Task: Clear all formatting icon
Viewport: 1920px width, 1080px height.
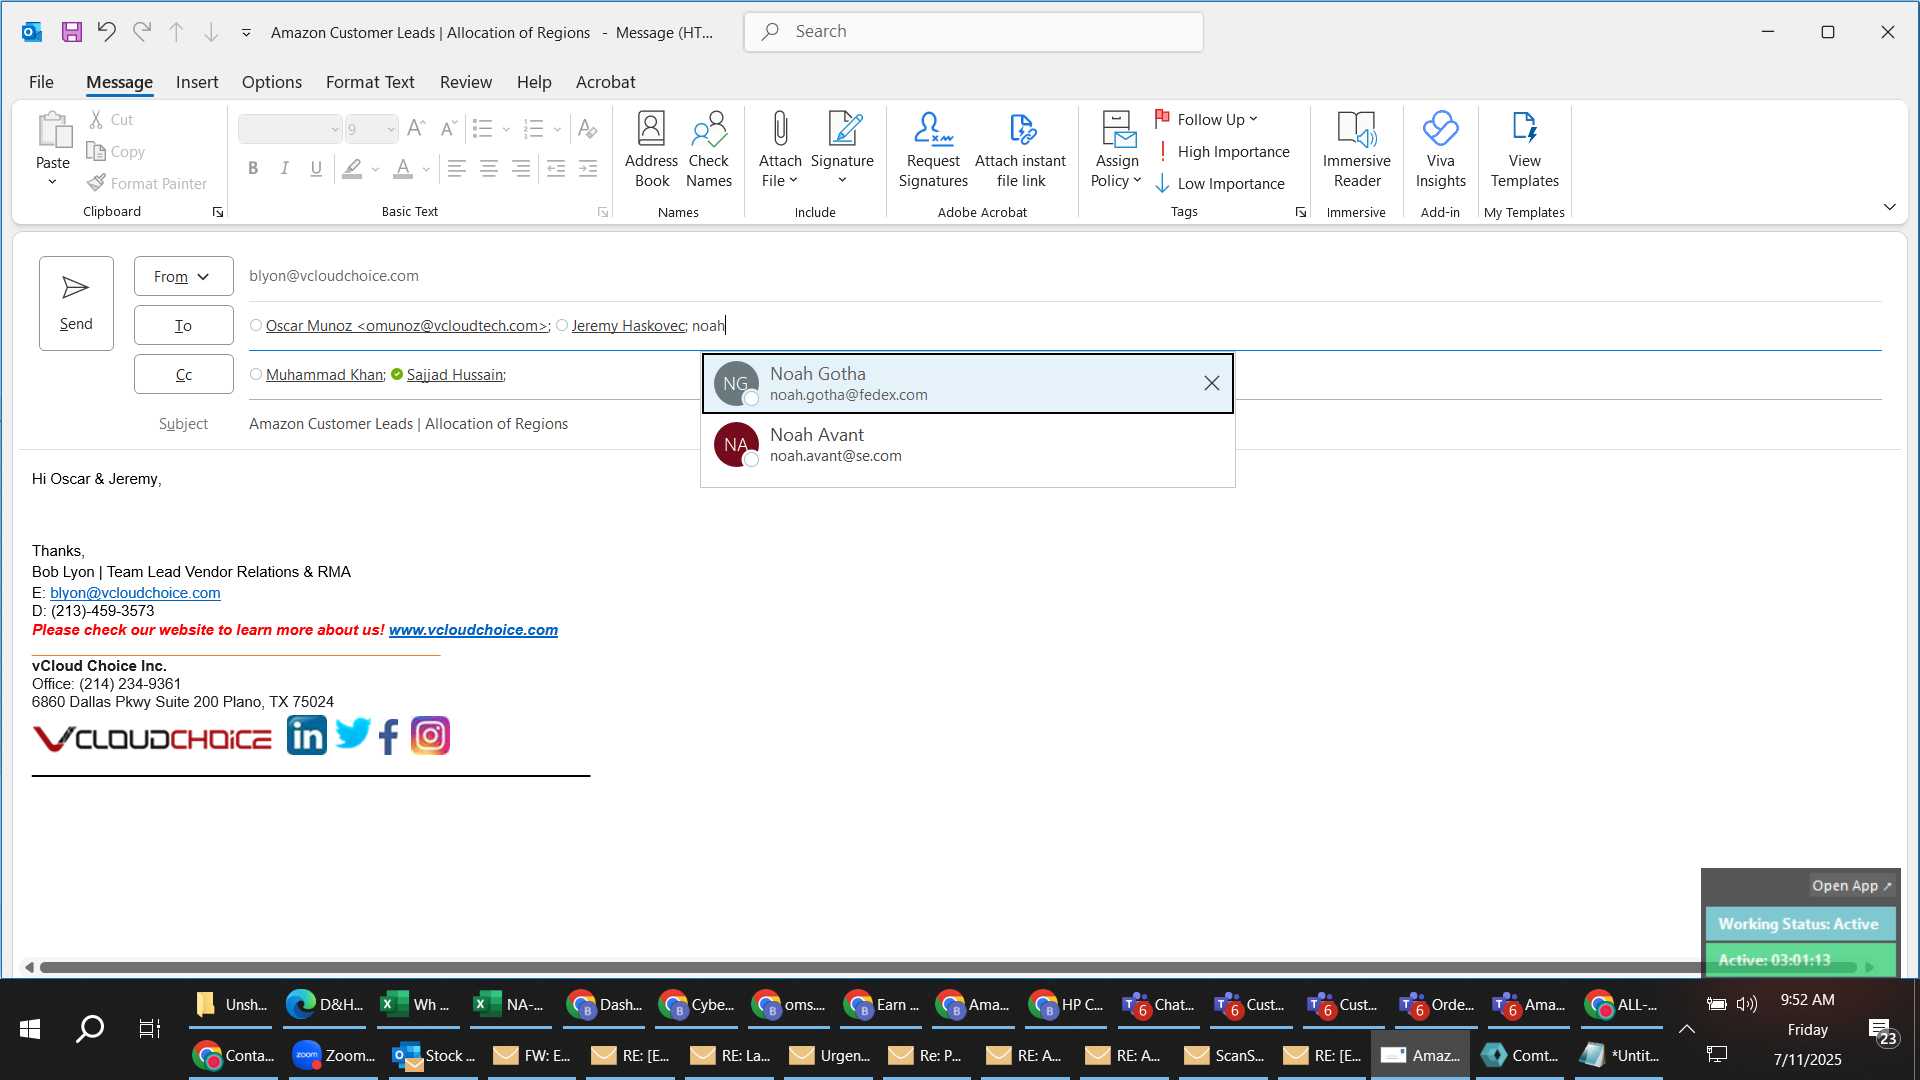Action: click(x=588, y=128)
